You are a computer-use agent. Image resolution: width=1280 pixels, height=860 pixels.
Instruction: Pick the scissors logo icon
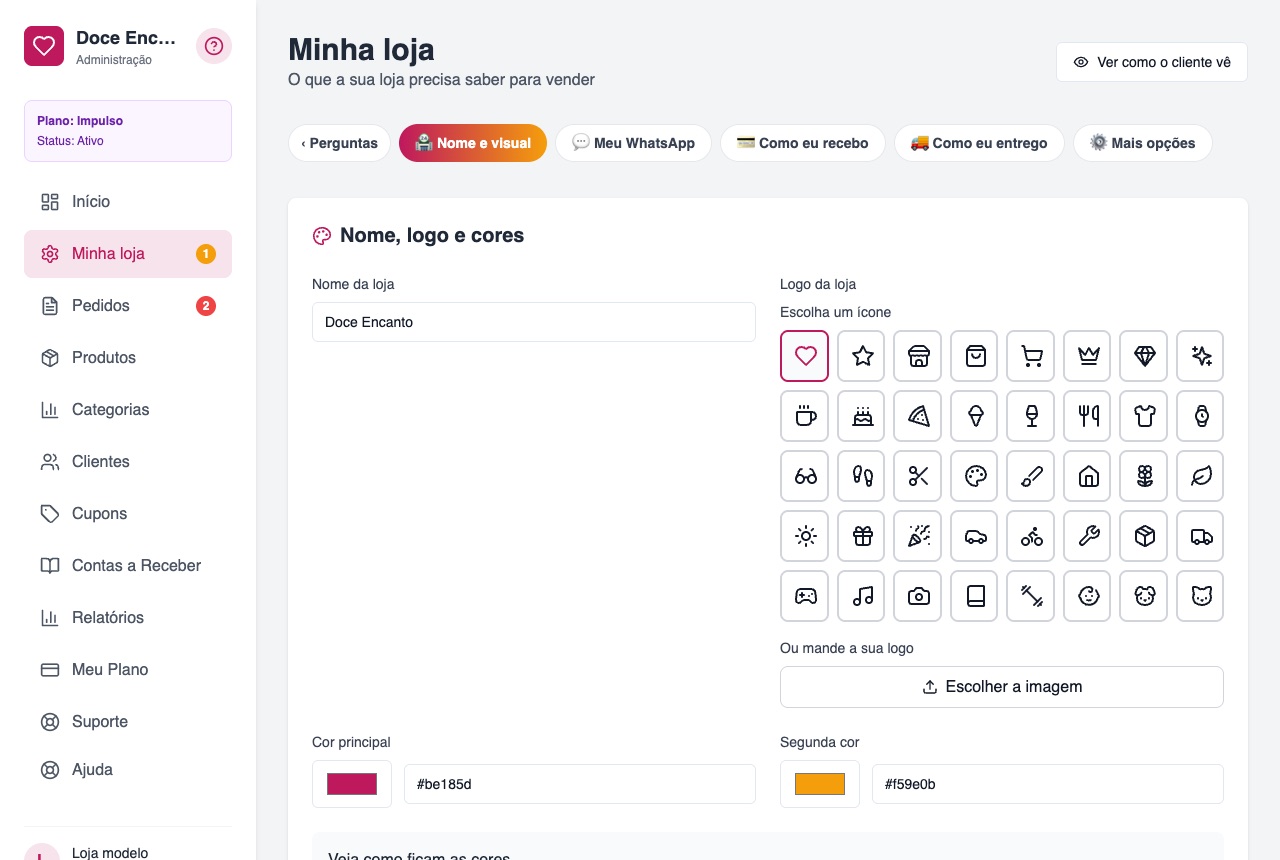click(918, 476)
